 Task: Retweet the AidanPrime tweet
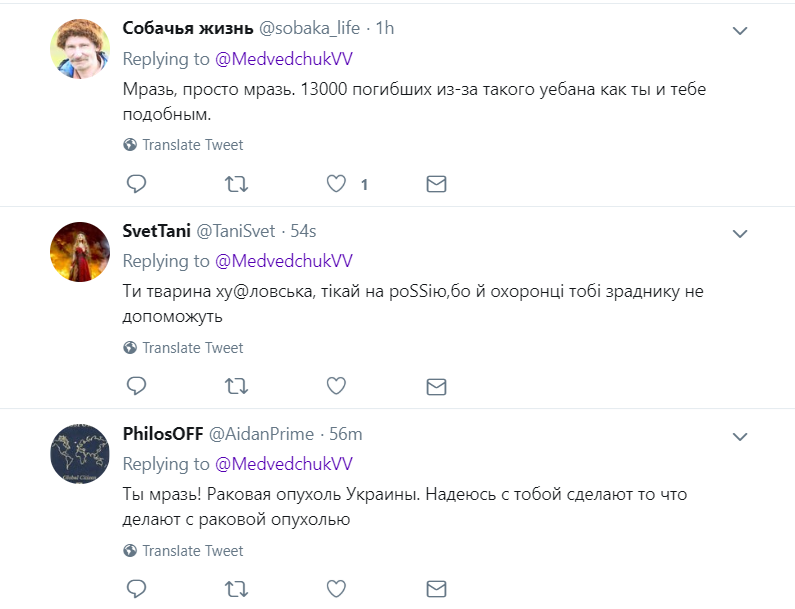coord(237,588)
